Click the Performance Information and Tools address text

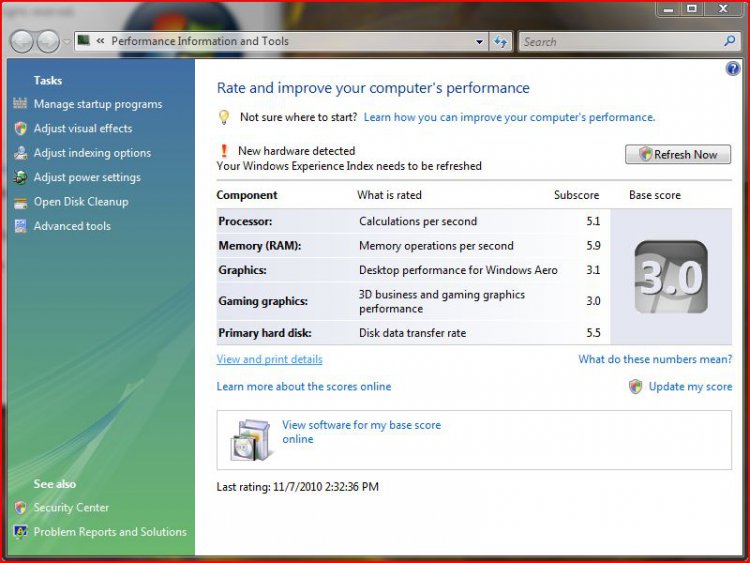pos(200,41)
